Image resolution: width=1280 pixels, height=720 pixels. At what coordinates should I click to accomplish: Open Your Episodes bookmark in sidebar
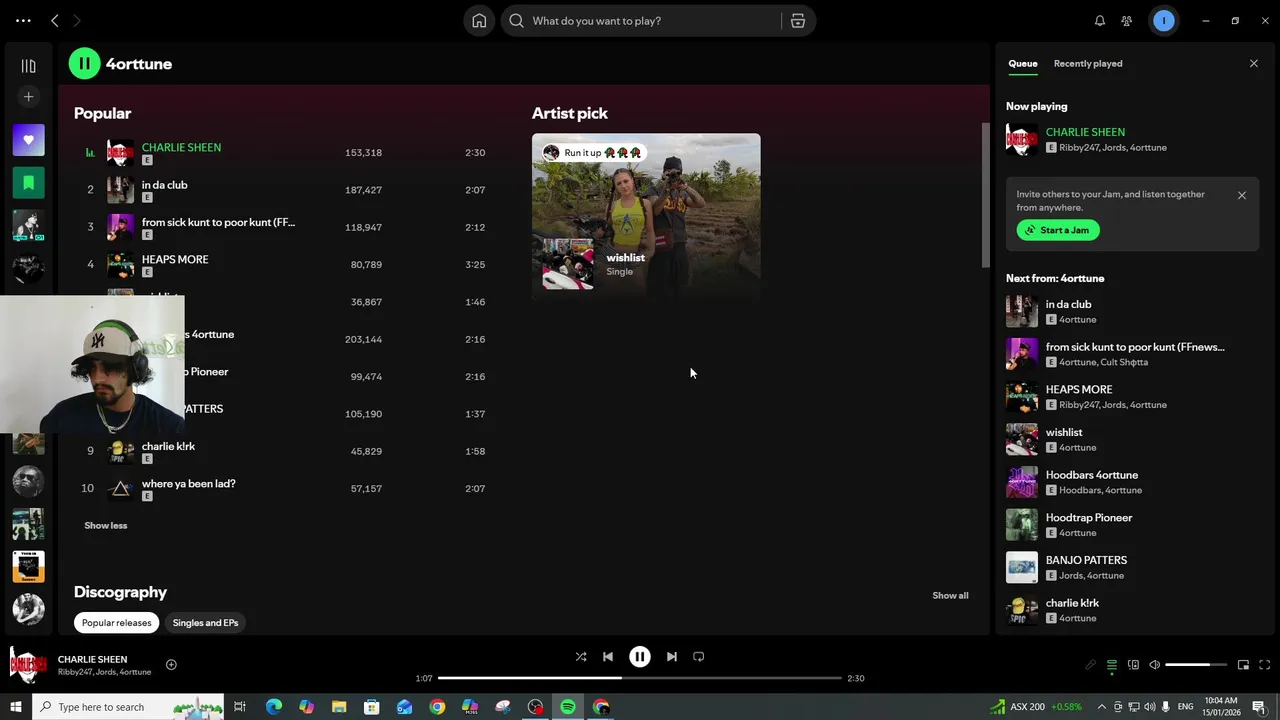click(x=28, y=183)
